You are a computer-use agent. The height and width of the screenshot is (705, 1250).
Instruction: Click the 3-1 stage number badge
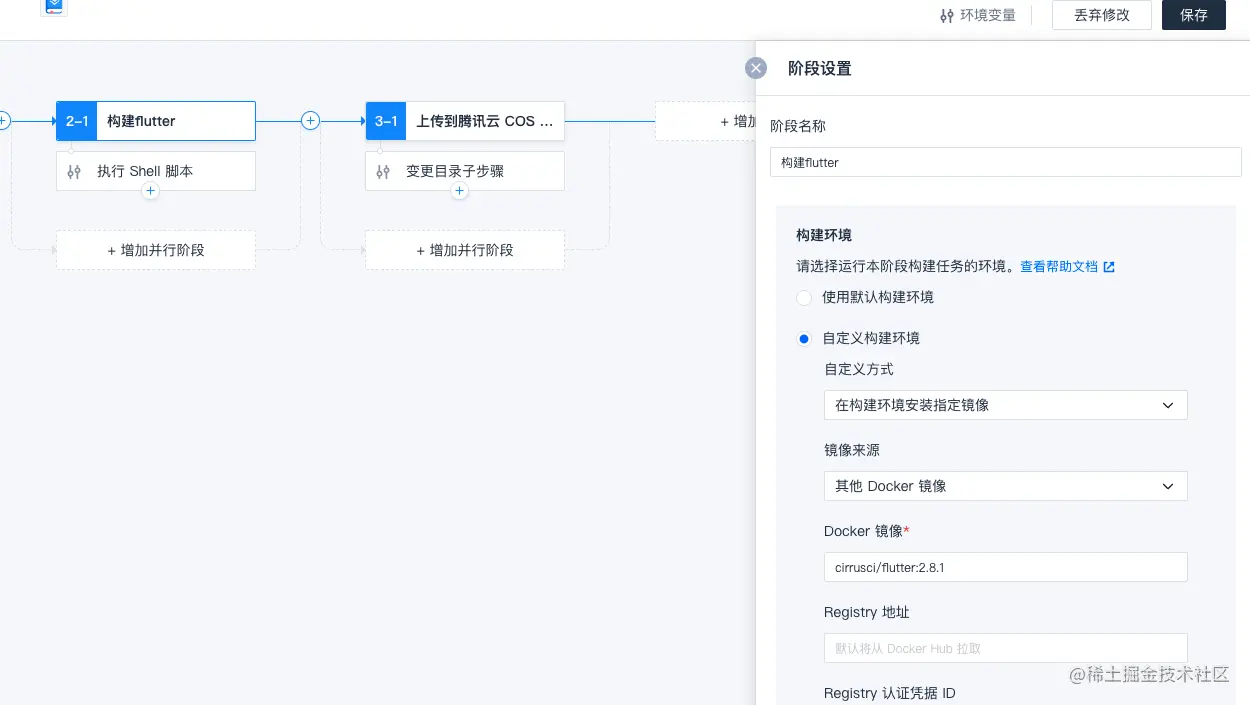point(386,121)
